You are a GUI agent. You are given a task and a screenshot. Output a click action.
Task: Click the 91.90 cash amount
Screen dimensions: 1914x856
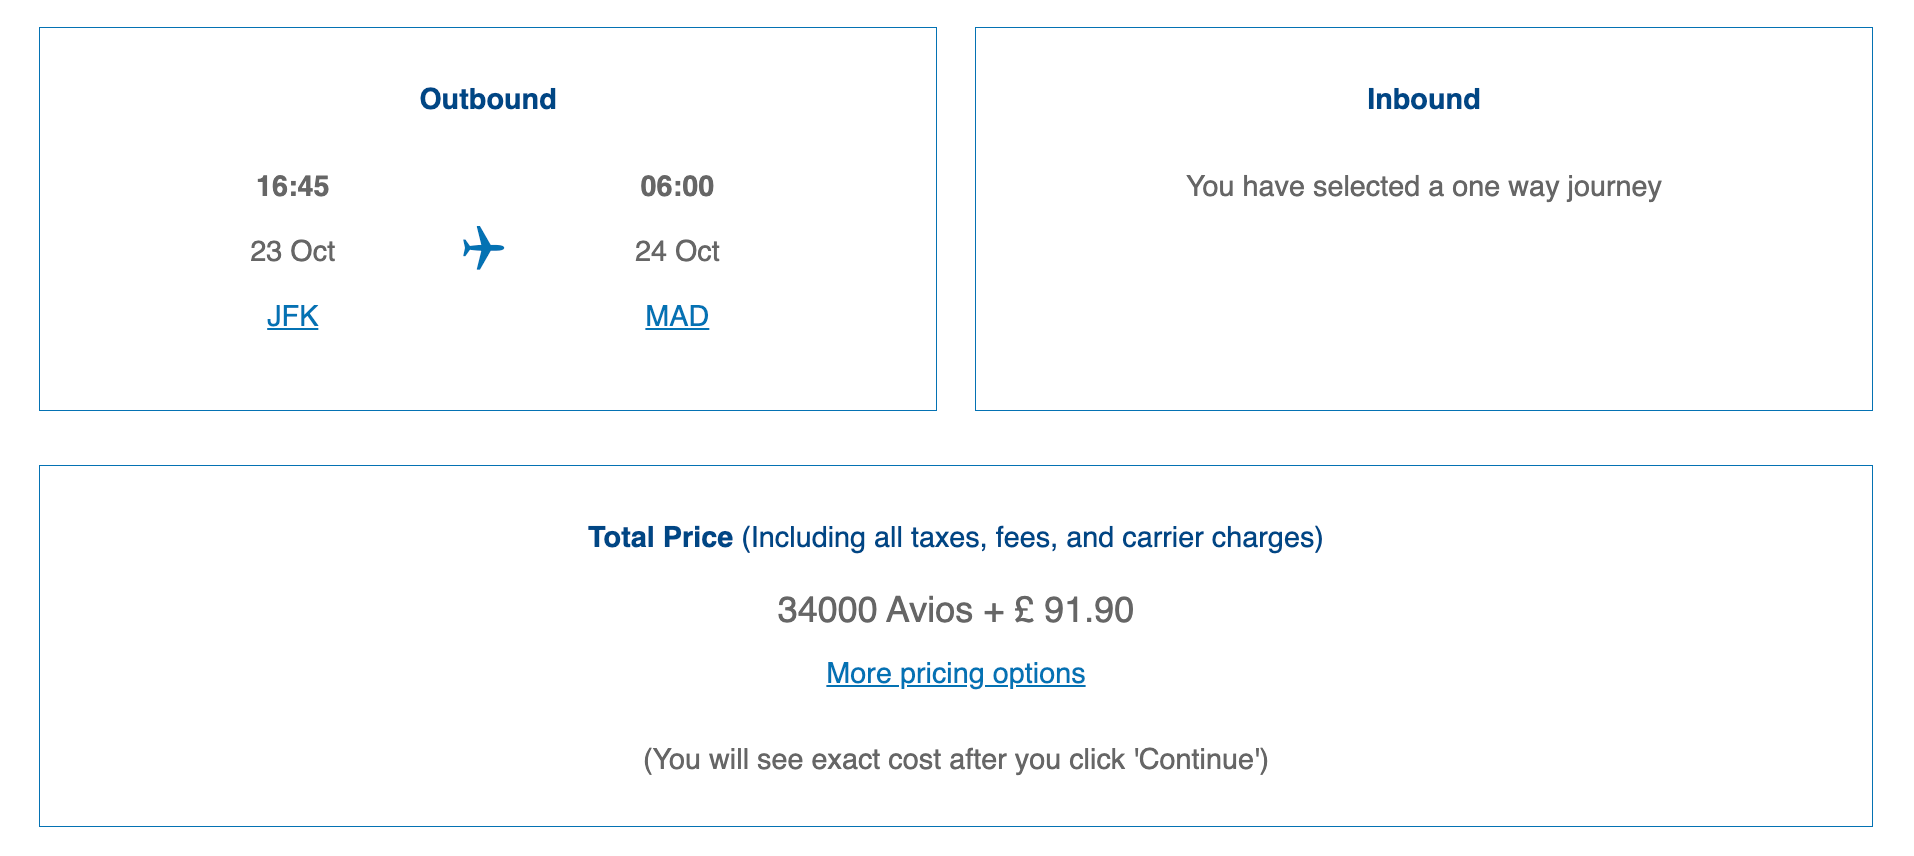point(1088,610)
